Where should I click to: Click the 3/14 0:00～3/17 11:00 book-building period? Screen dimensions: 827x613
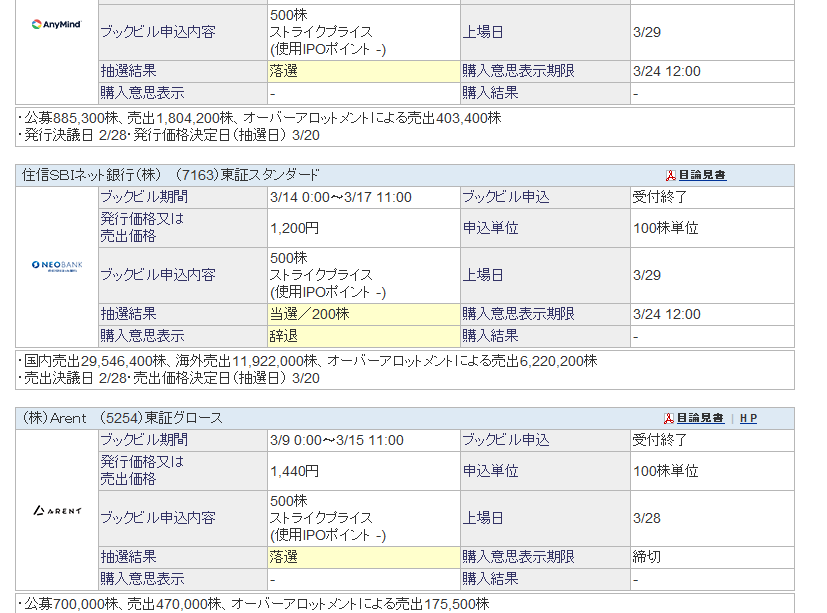[341, 197]
